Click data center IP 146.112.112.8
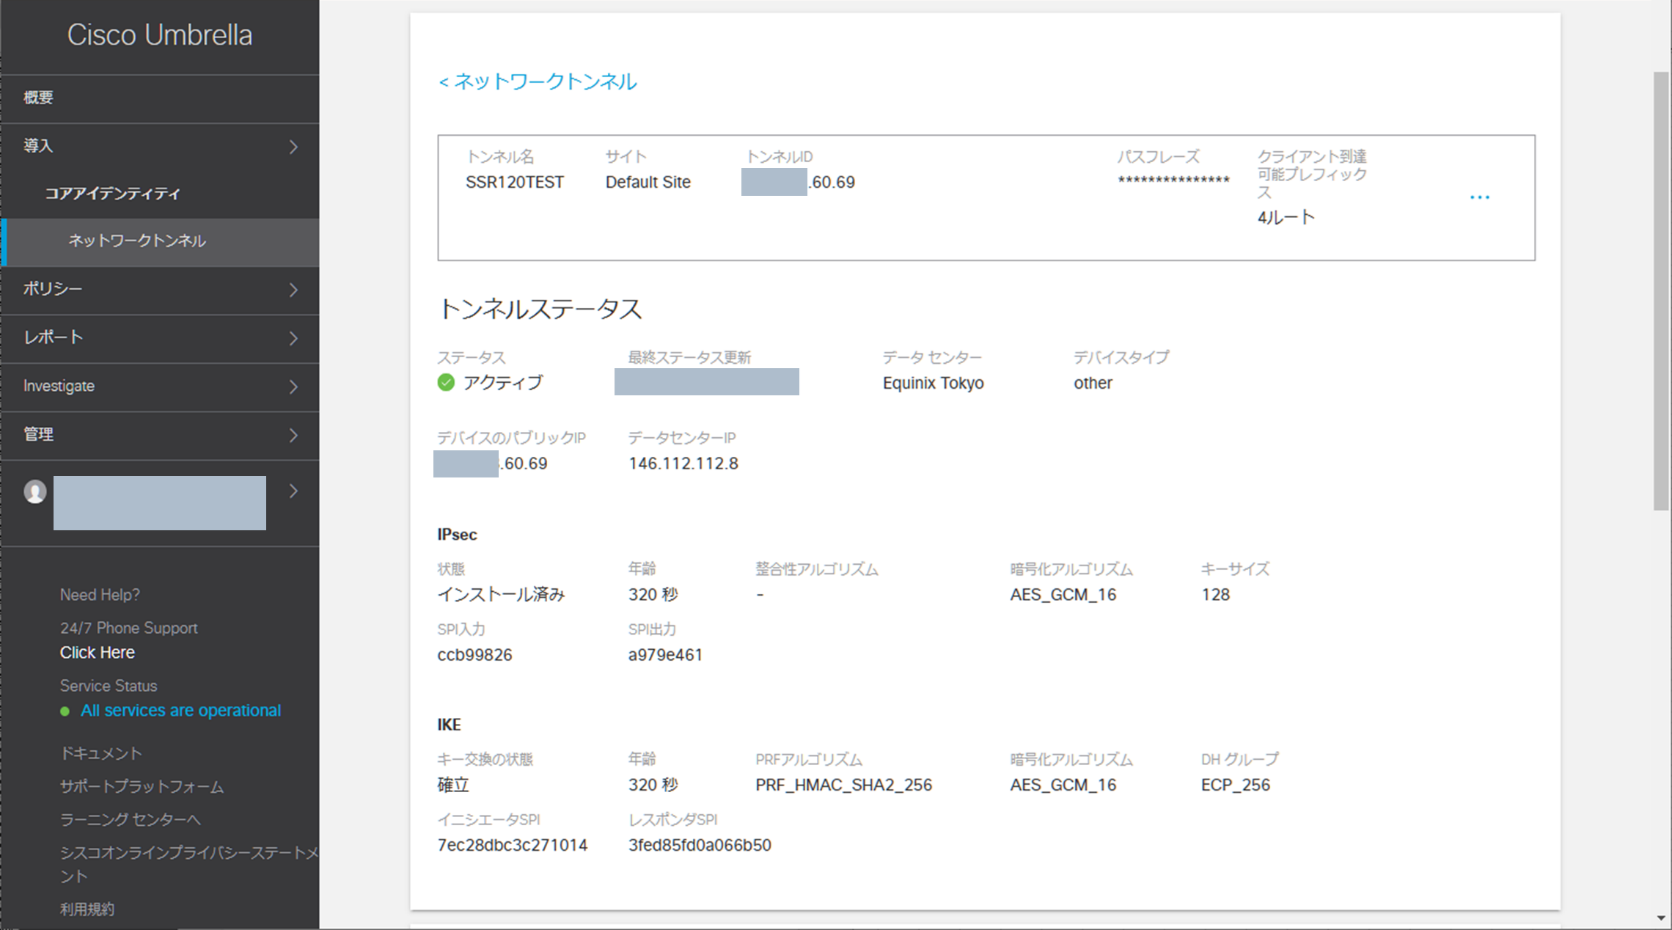Screen dimensions: 1672x930 tap(683, 463)
